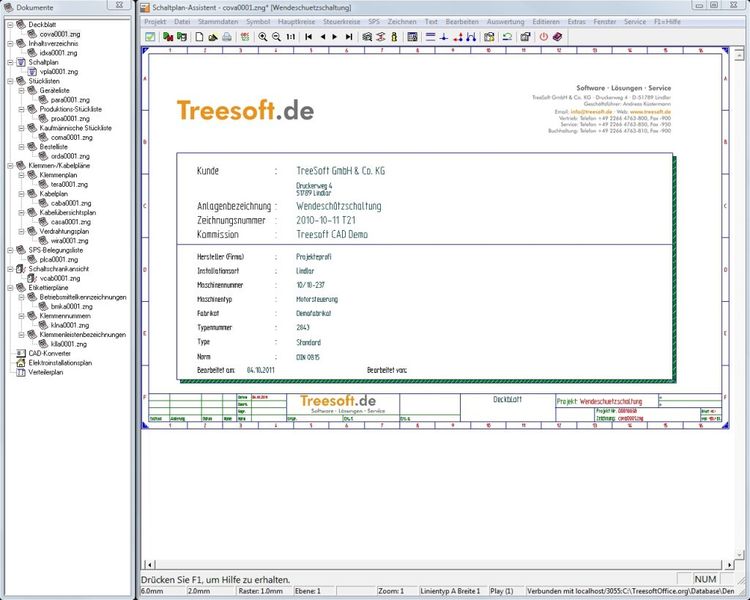Click the Linientyp A Breite 1 status field
The image size is (750, 600).
tap(452, 591)
